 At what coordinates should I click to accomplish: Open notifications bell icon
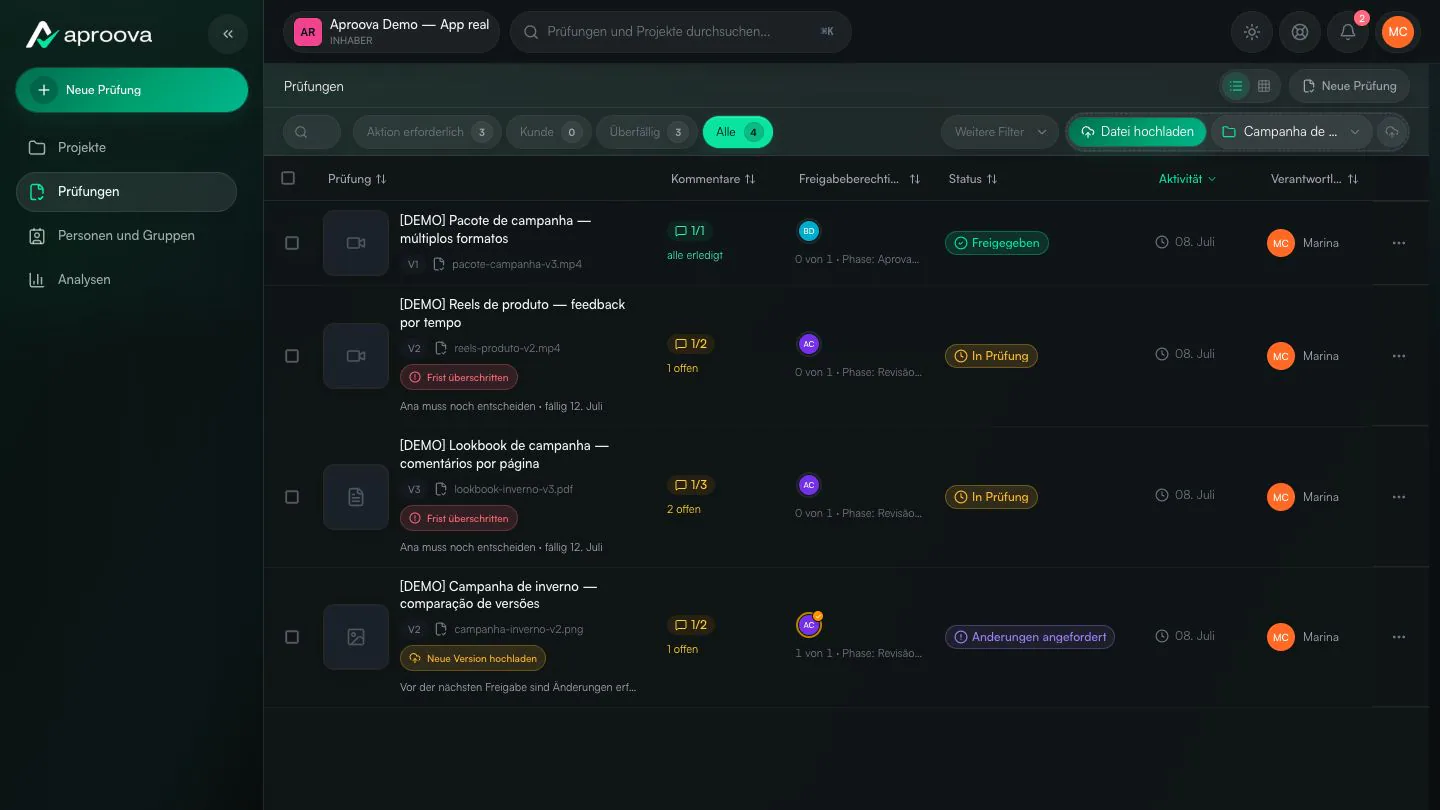(x=1347, y=32)
